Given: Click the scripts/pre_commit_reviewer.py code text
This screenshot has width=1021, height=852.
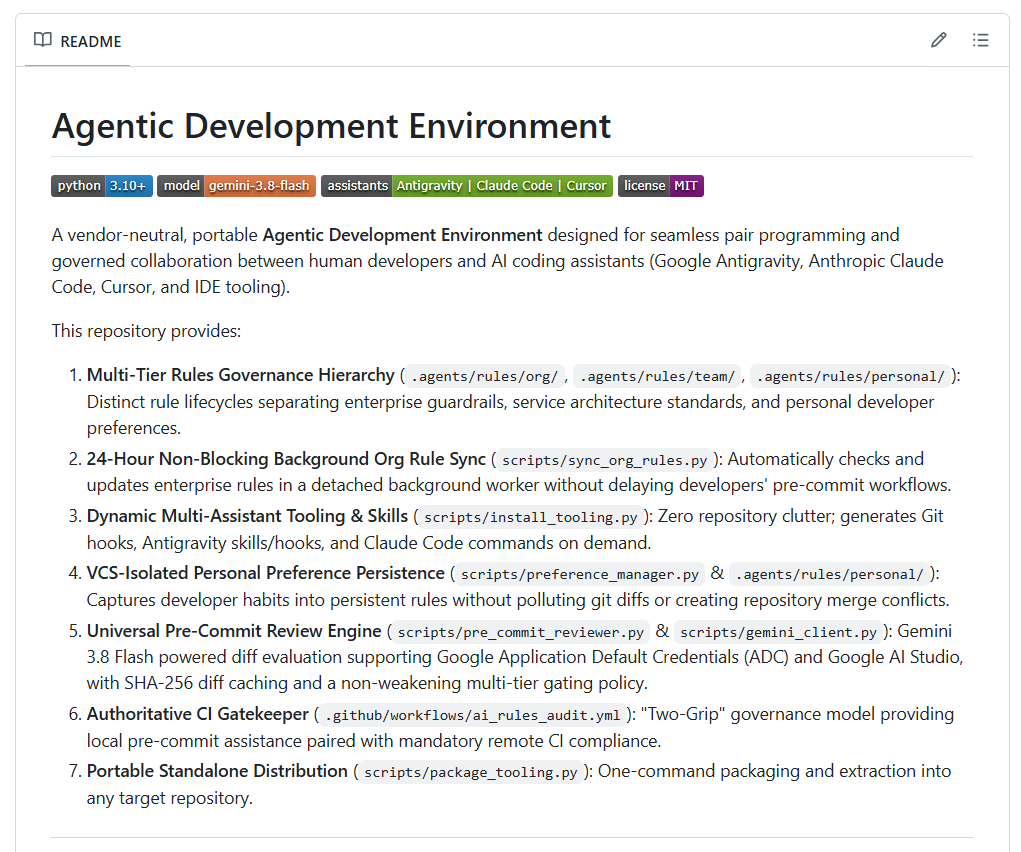Looking at the screenshot, I should [x=520, y=632].
